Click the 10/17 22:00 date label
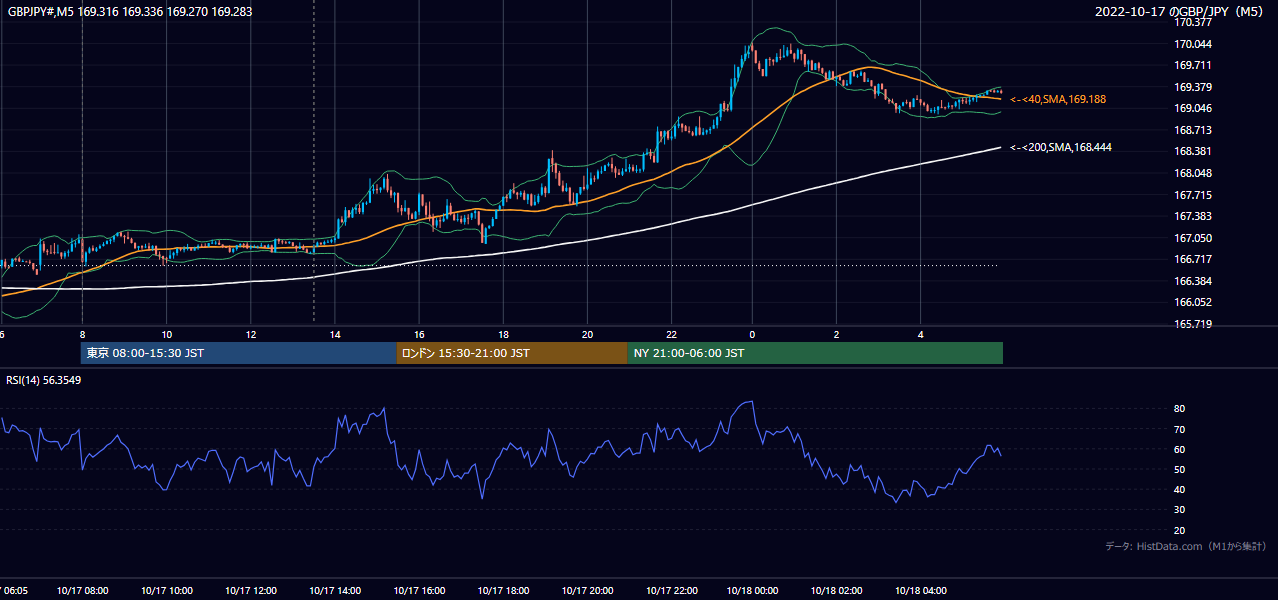 coord(671,591)
